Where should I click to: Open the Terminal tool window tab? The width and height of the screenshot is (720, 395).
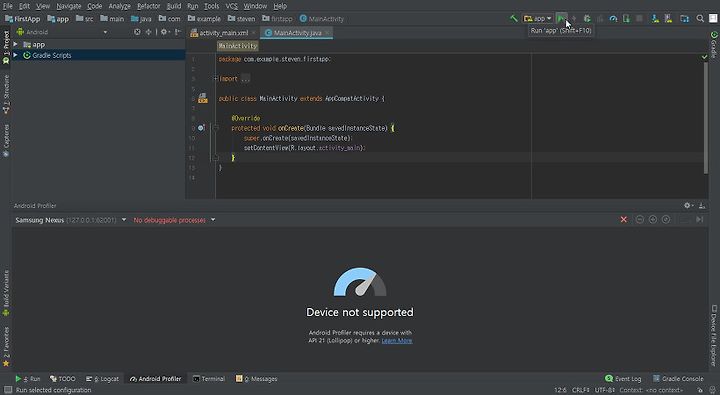[x=209, y=379]
